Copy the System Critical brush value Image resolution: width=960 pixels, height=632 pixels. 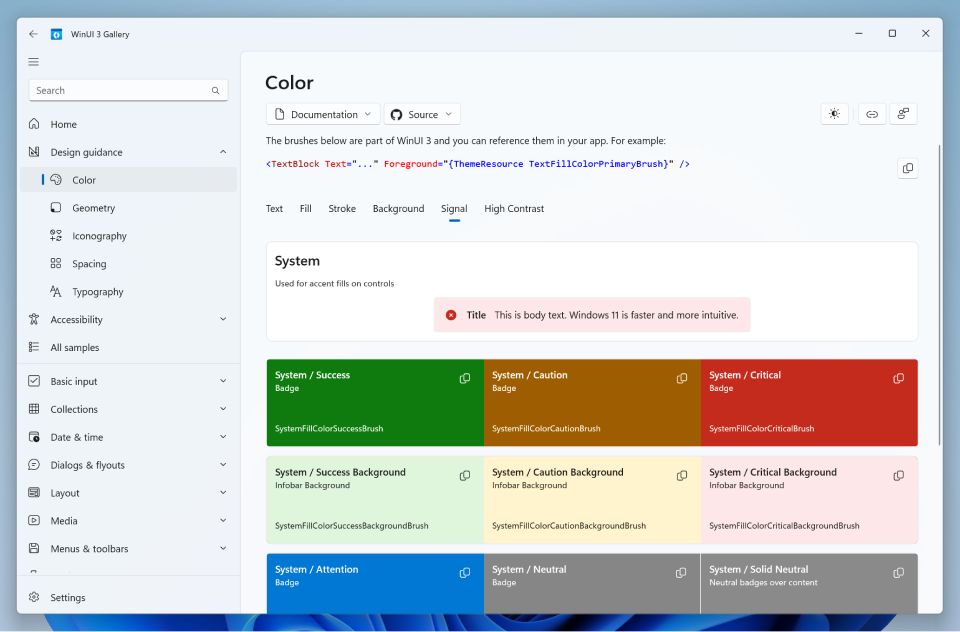tap(897, 378)
